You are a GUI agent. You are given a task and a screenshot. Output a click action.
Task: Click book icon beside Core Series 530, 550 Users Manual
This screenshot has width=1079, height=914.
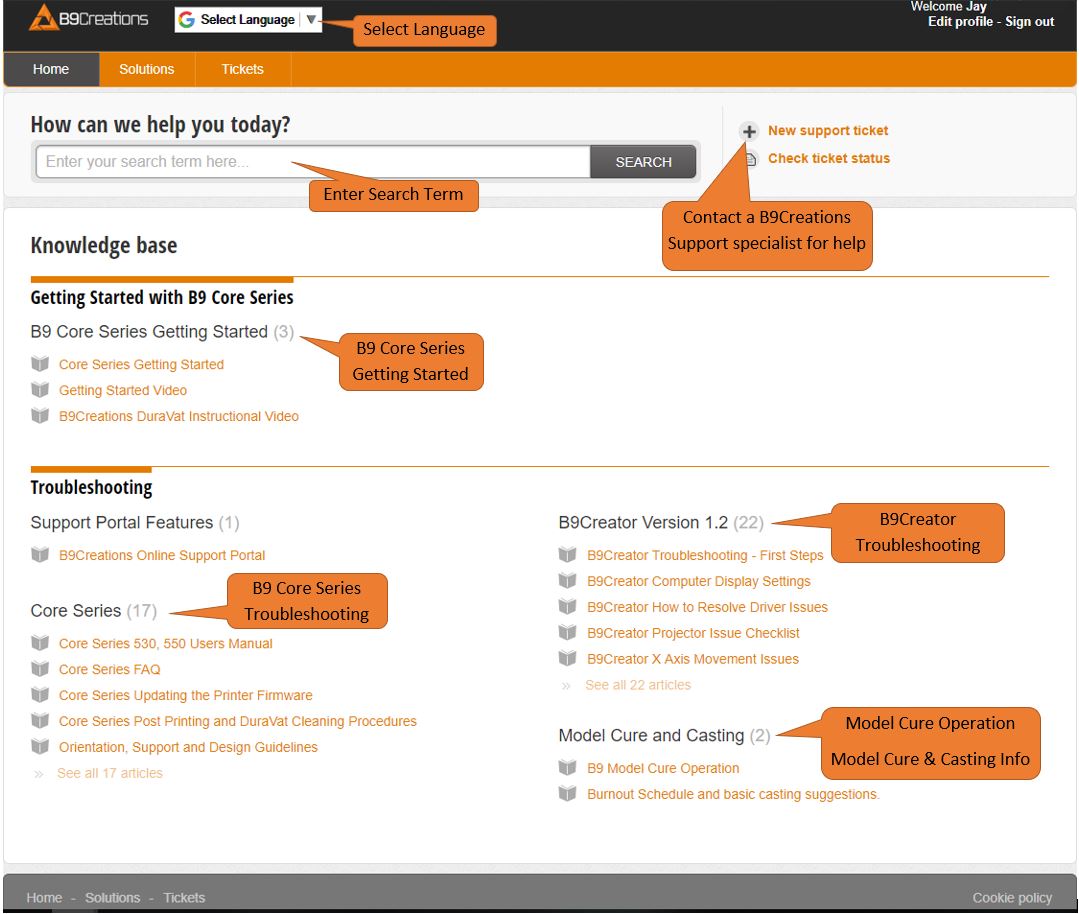[41, 643]
